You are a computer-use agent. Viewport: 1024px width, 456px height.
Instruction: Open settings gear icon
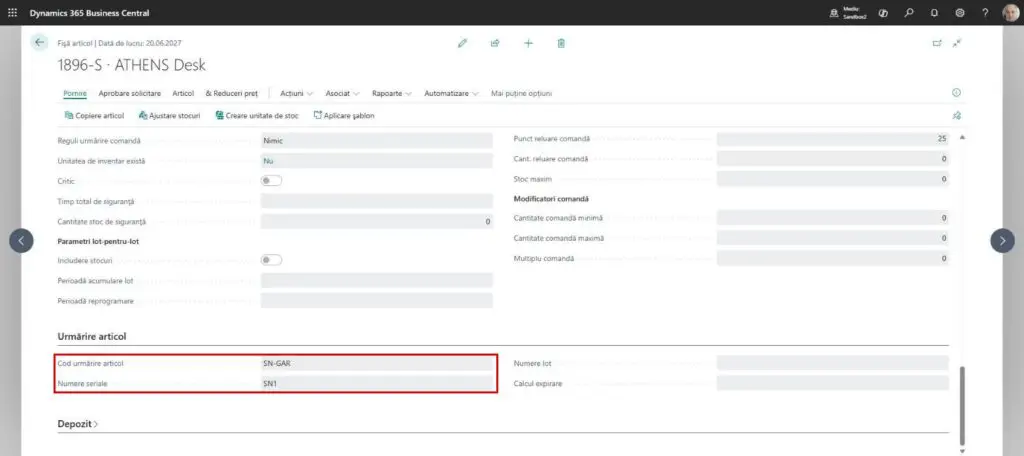959,12
